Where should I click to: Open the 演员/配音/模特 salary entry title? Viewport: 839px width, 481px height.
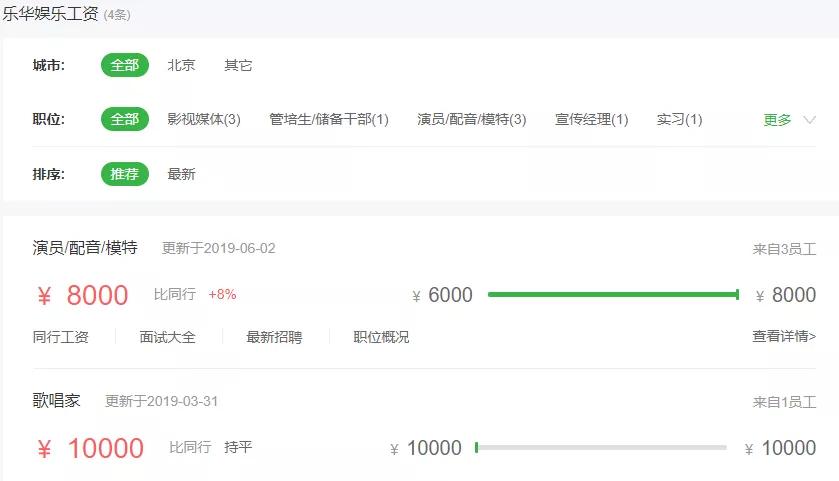[x=85, y=248]
